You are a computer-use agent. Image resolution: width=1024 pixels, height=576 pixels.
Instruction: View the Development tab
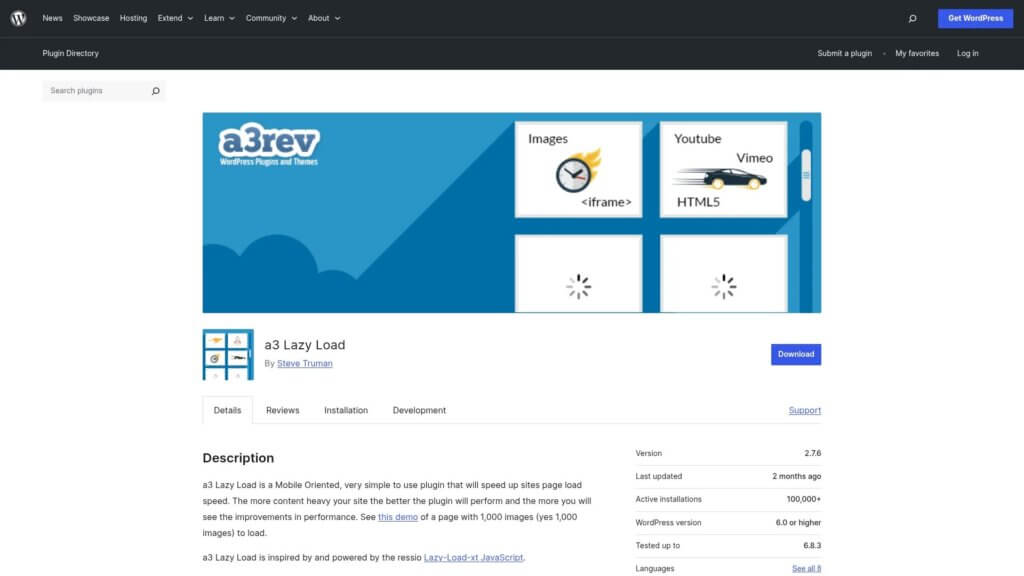click(419, 410)
